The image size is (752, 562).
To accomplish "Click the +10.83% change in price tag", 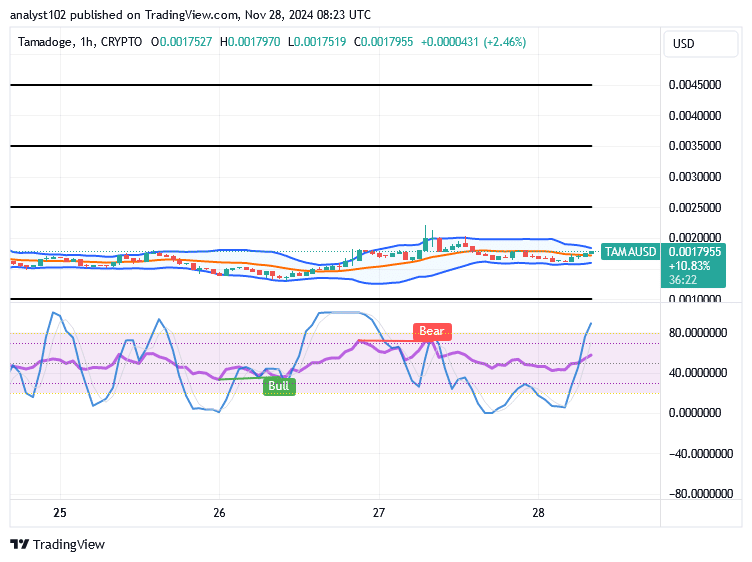I will tap(690, 266).
